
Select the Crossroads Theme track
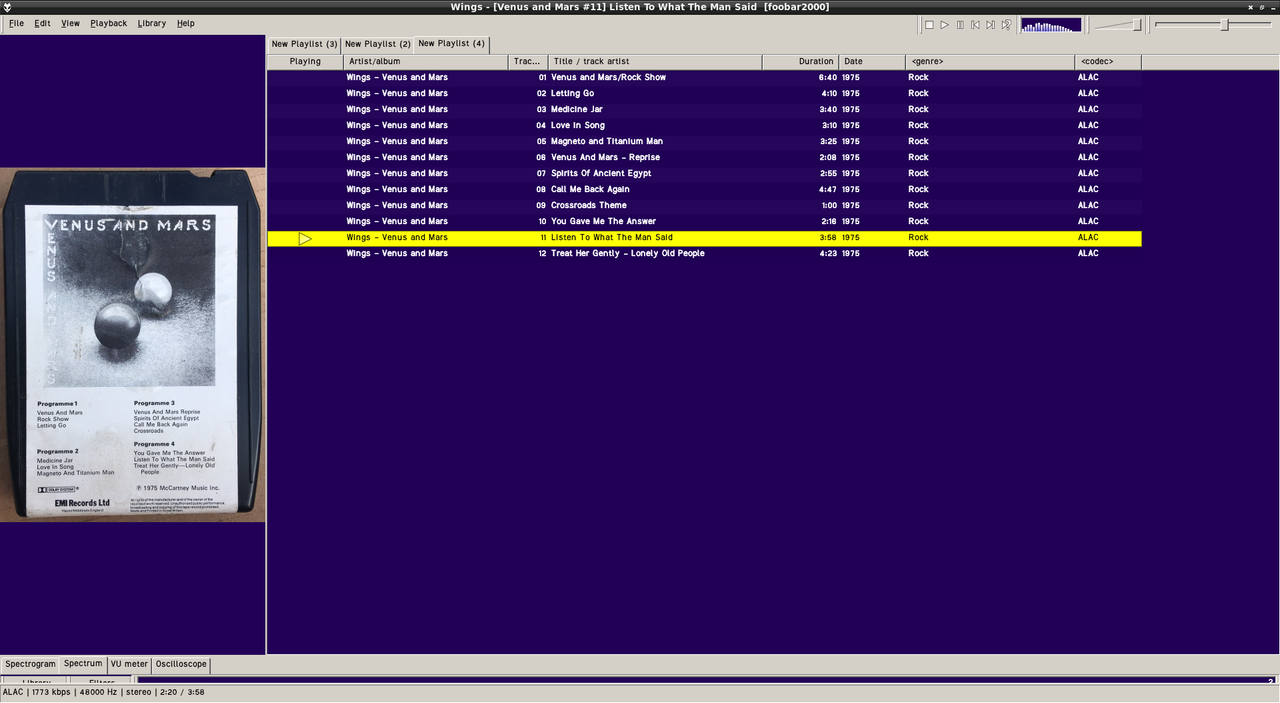coord(704,205)
